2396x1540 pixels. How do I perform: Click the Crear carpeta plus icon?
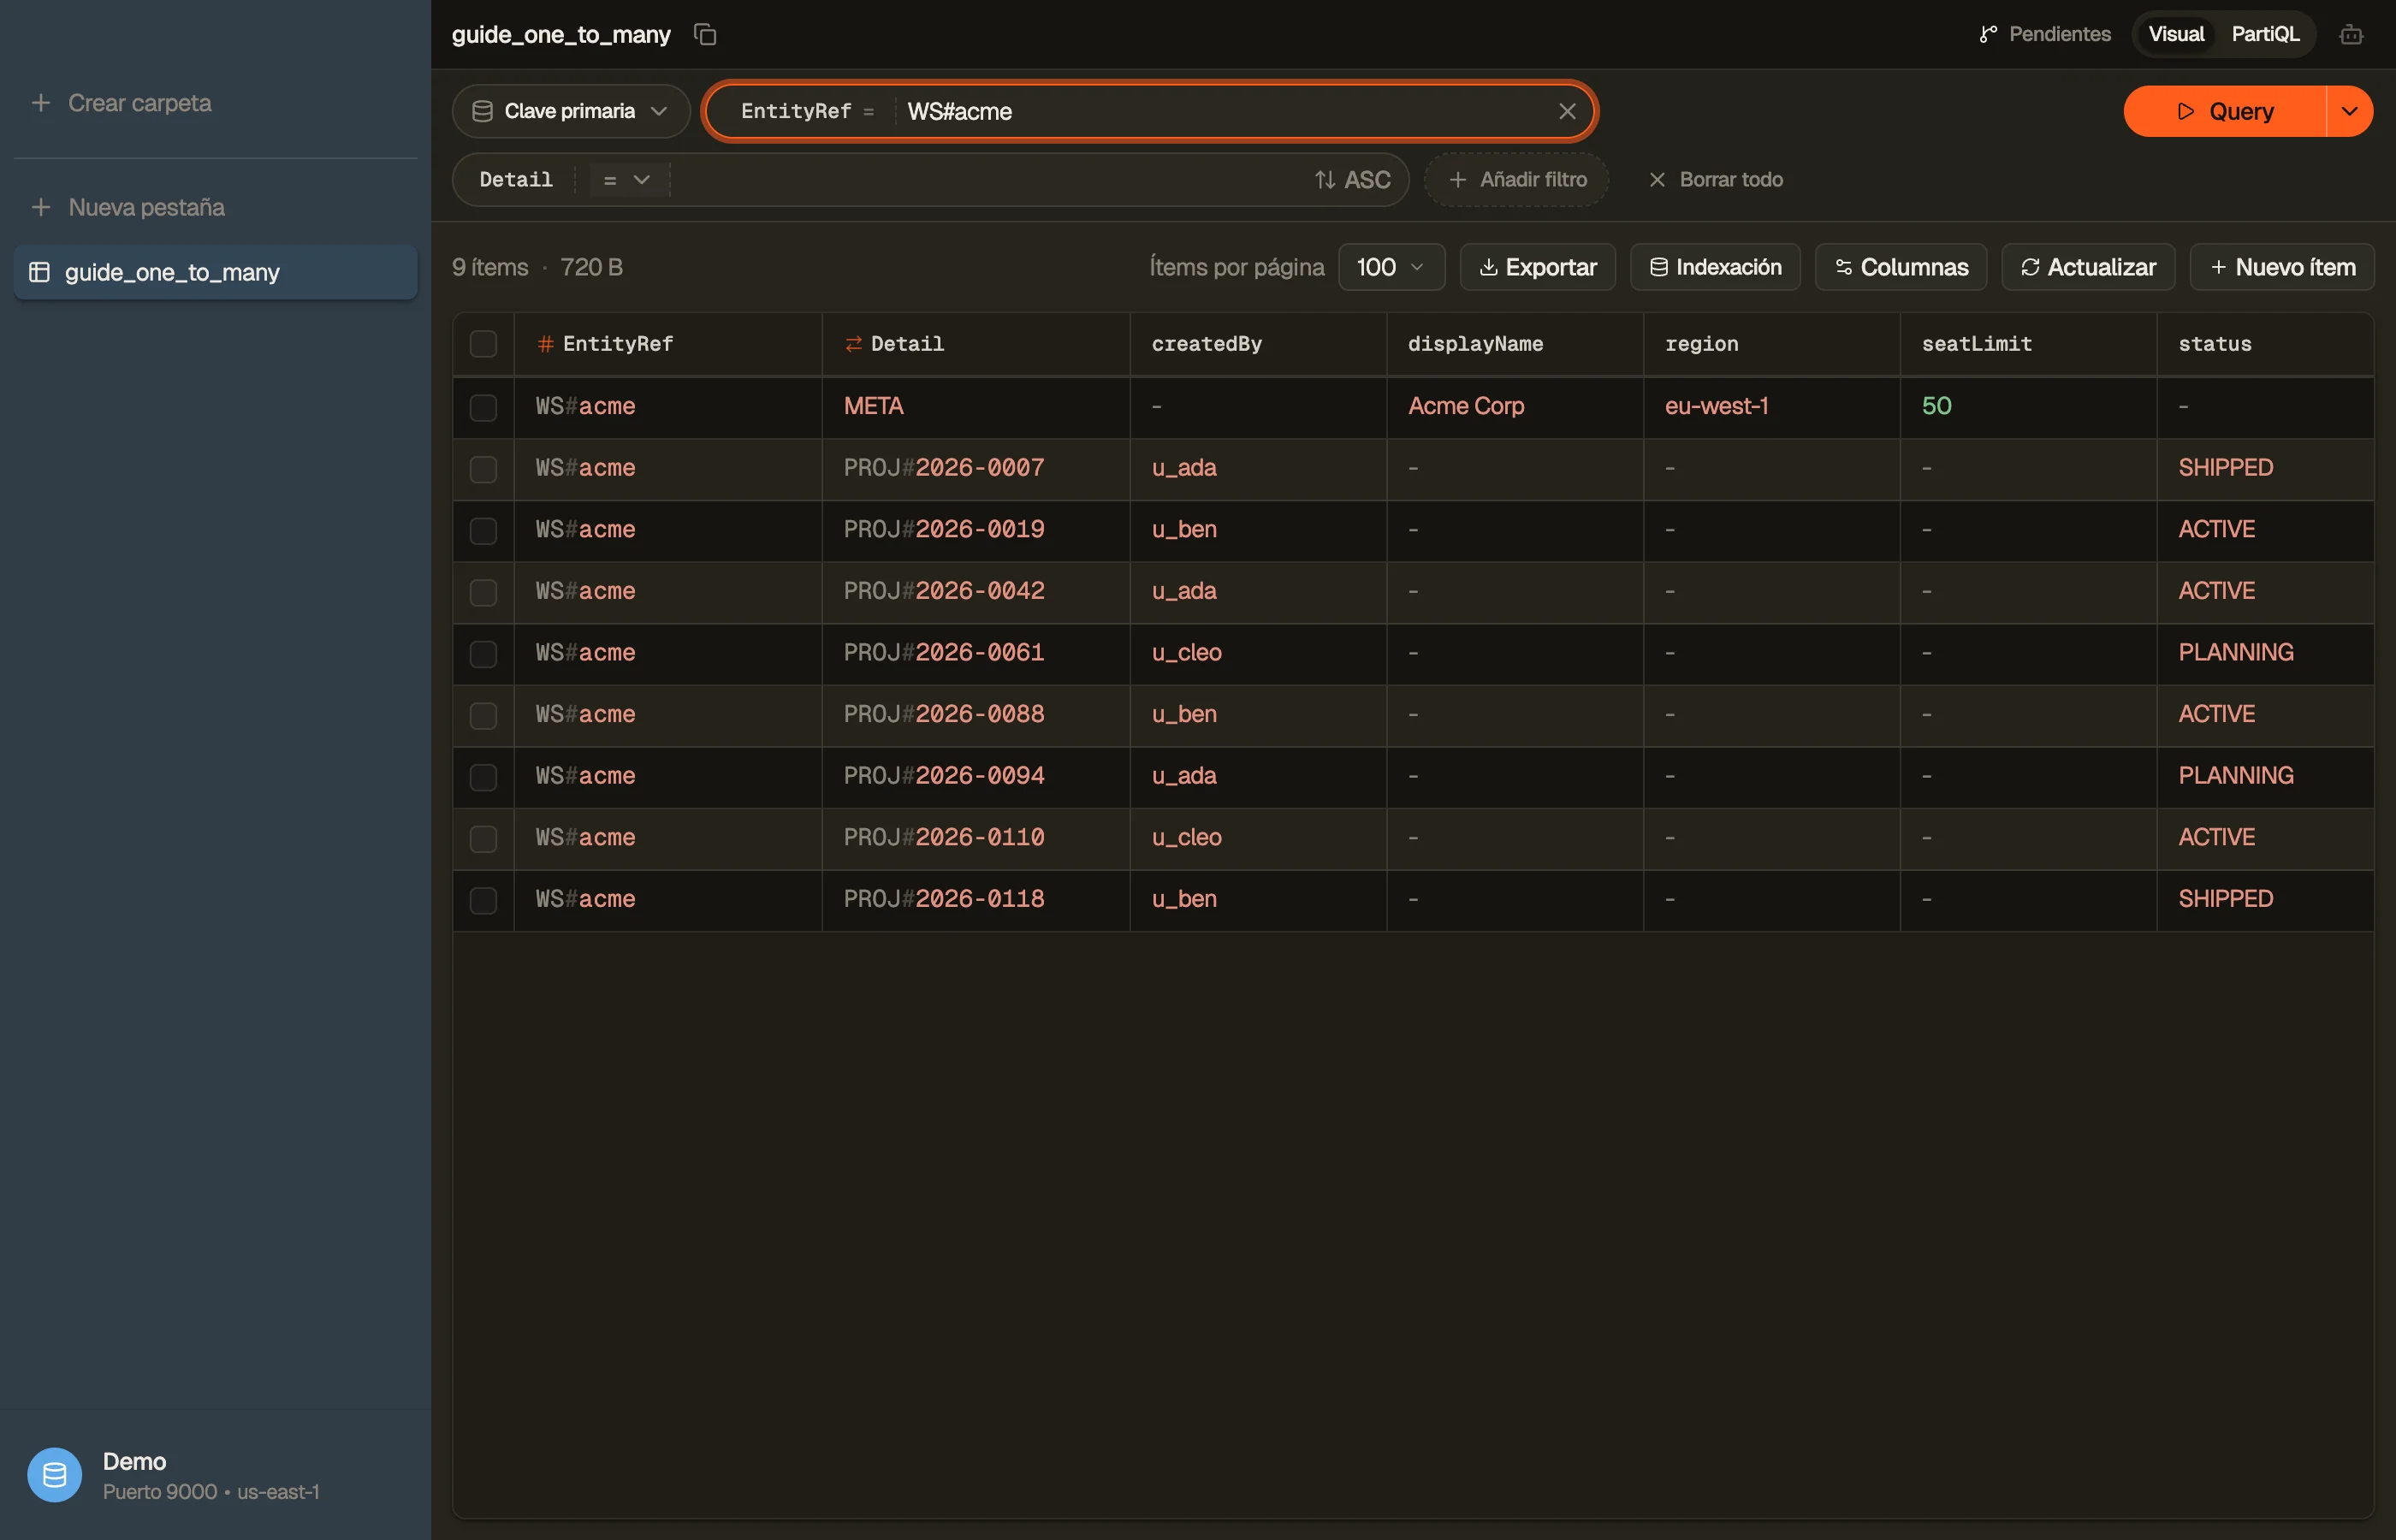[x=41, y=103]
